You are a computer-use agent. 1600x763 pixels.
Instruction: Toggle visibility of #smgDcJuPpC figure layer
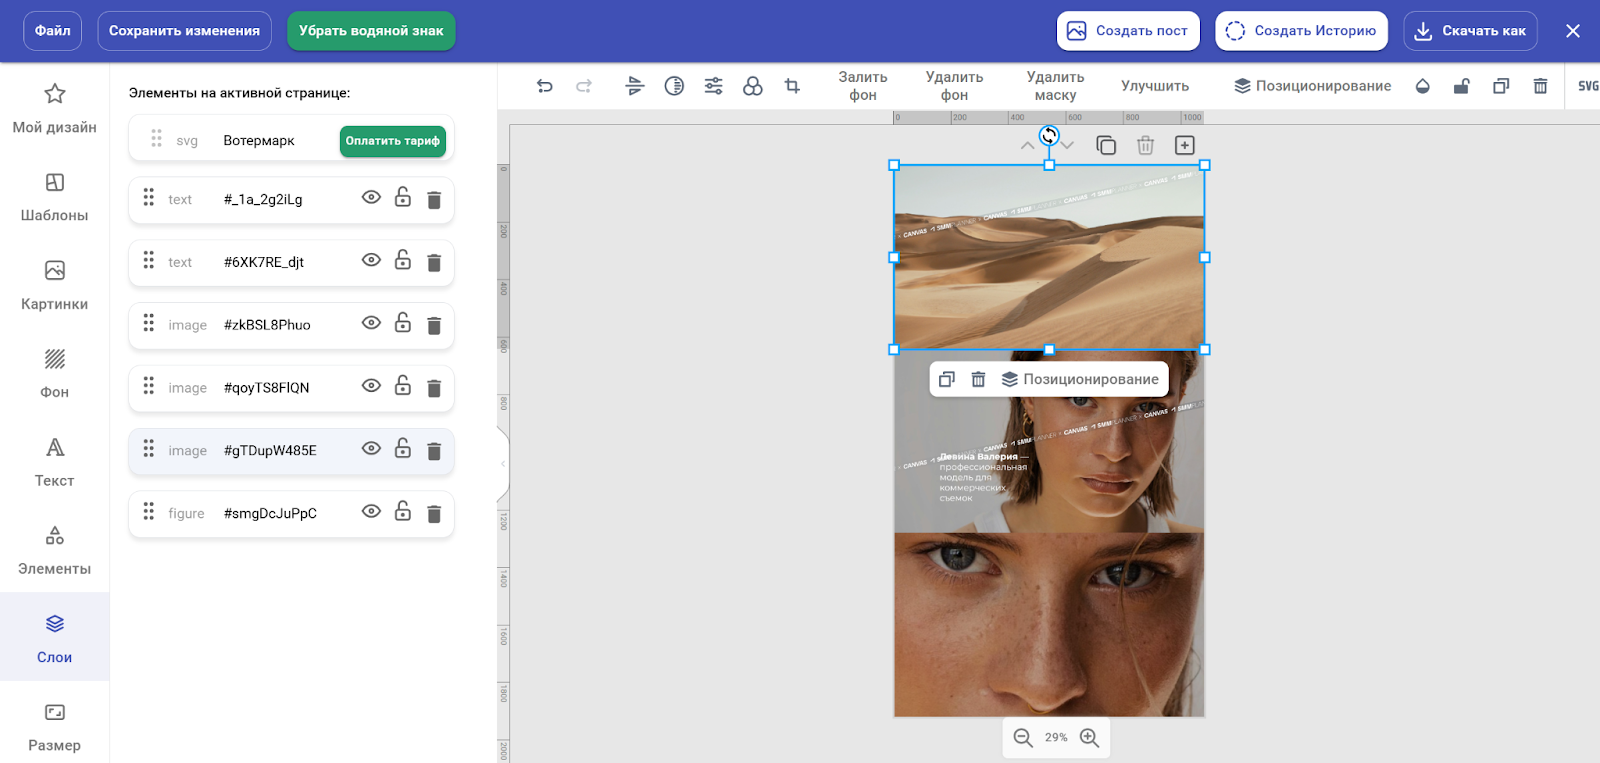click(x=371, y=512)
